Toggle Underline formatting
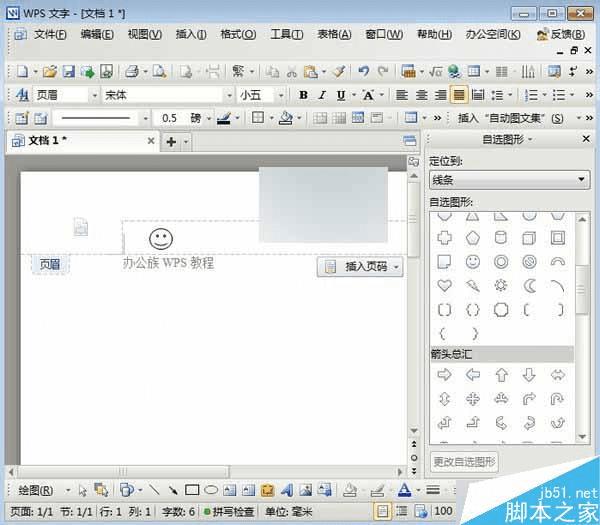The width and height of the screenshot is (600, 525). (x=341, y=95)
